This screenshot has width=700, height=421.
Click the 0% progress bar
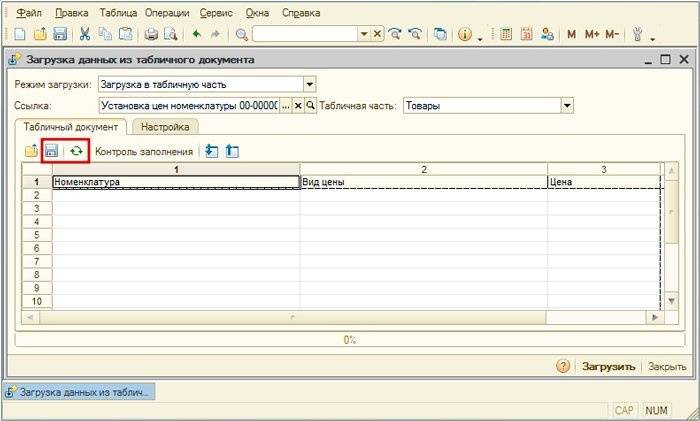pyautogui.click(x=350, y=340)
